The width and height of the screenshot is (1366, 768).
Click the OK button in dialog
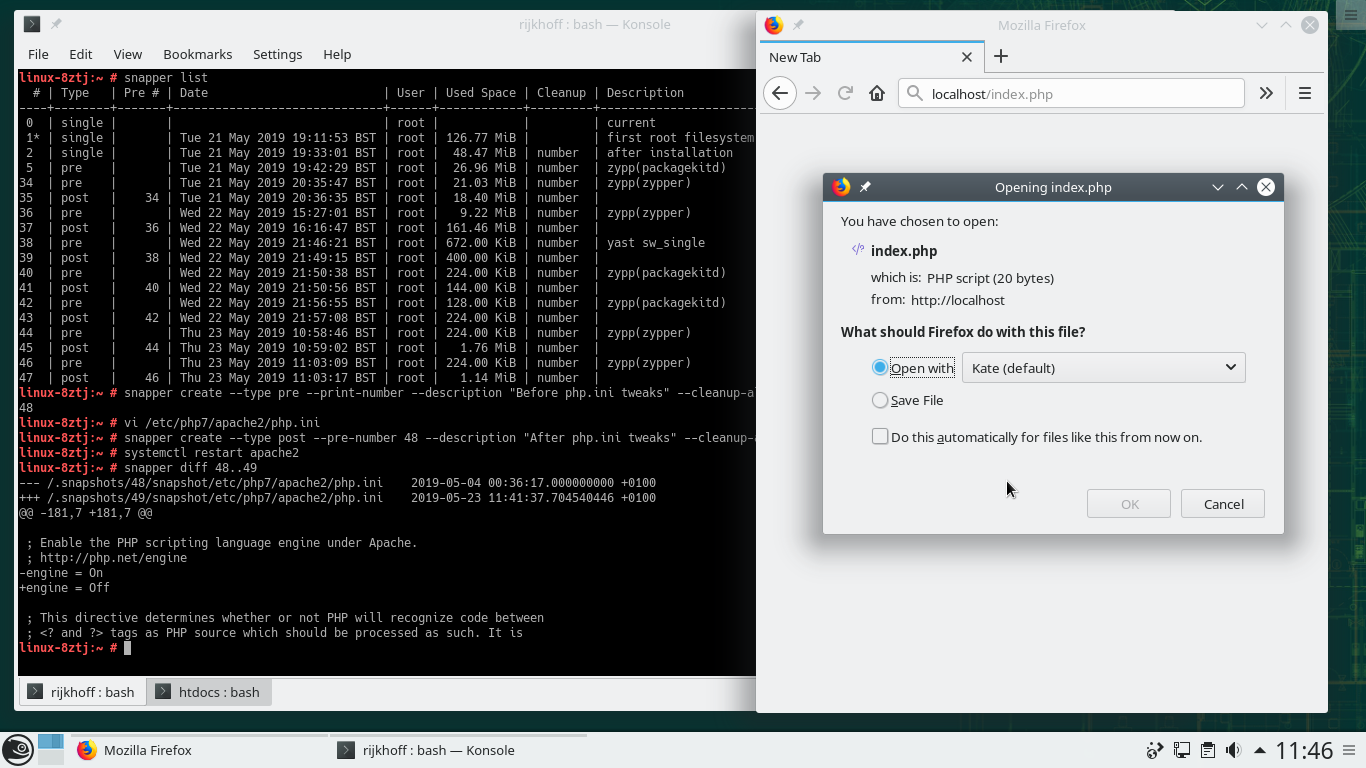pyautogui.click(x=1129, y=504)
